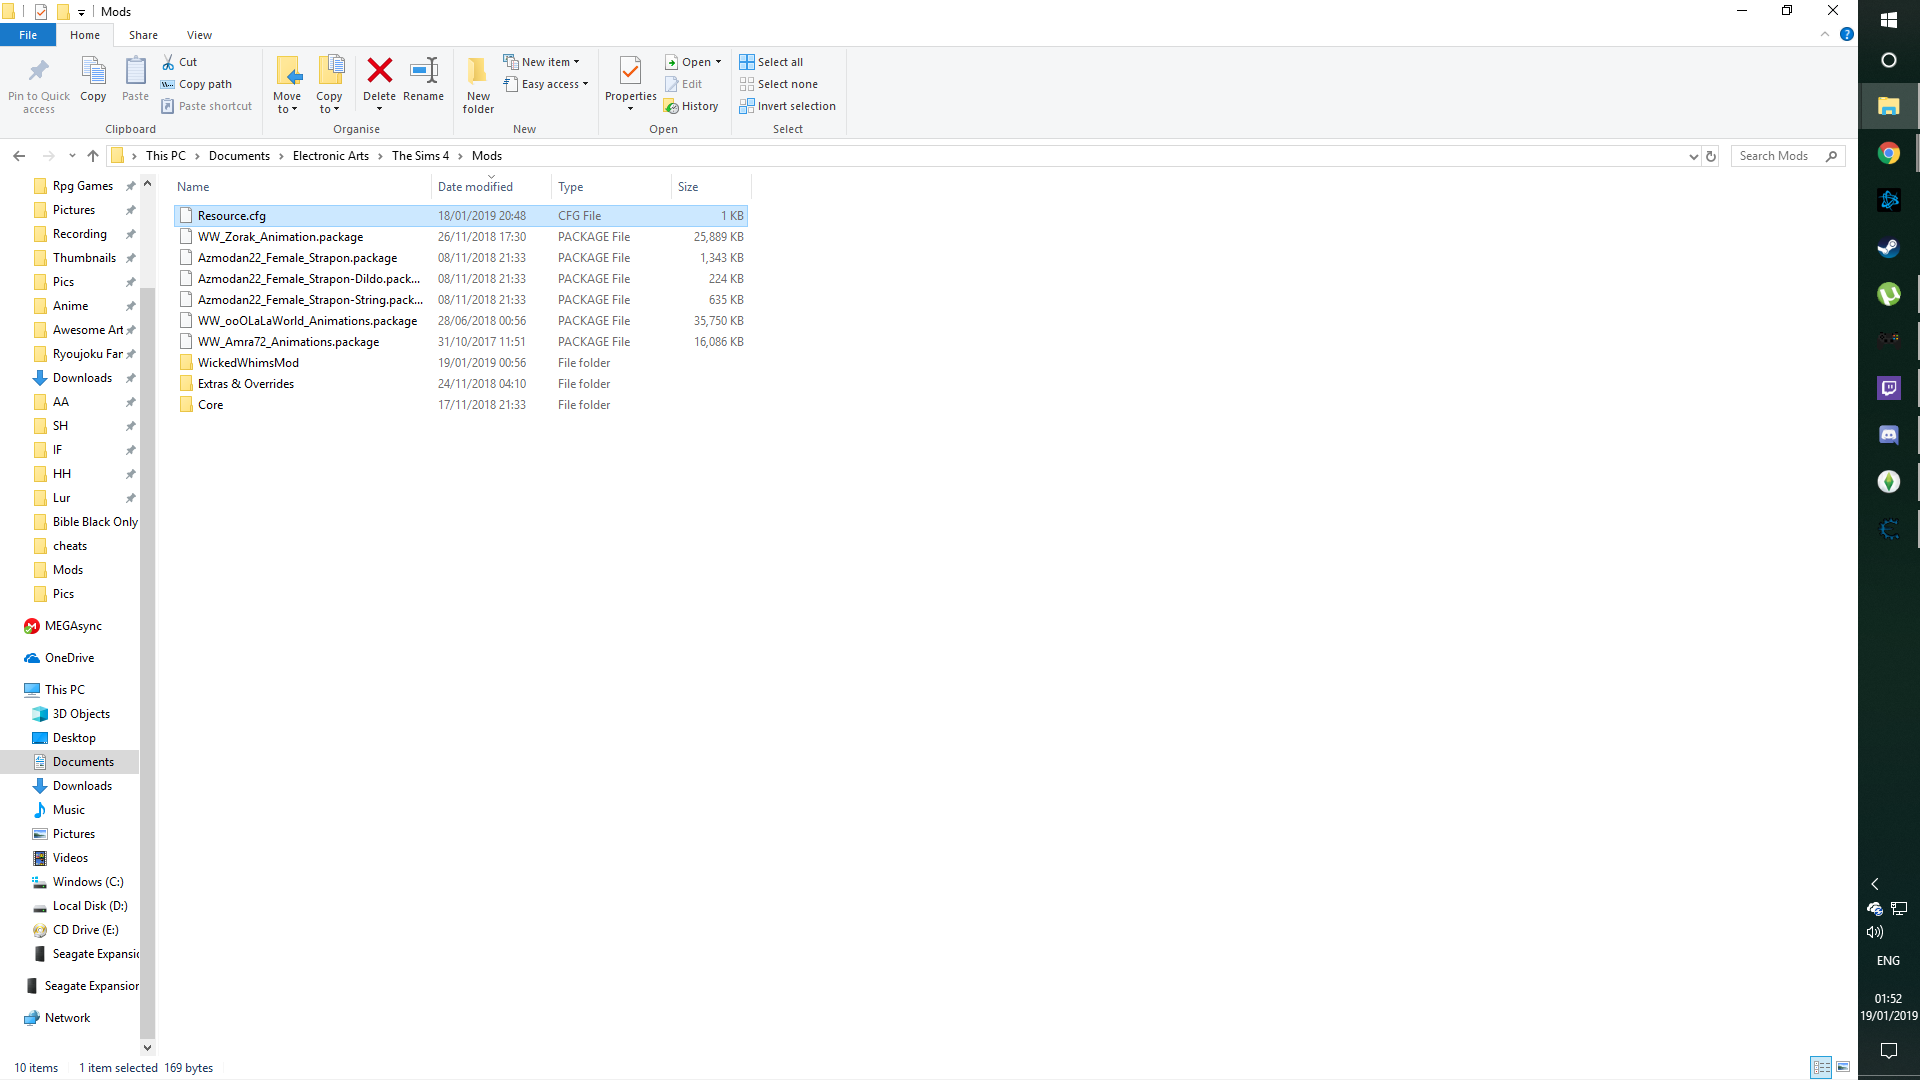Click the red Delete icon in the ribbon

coord(380,80)
